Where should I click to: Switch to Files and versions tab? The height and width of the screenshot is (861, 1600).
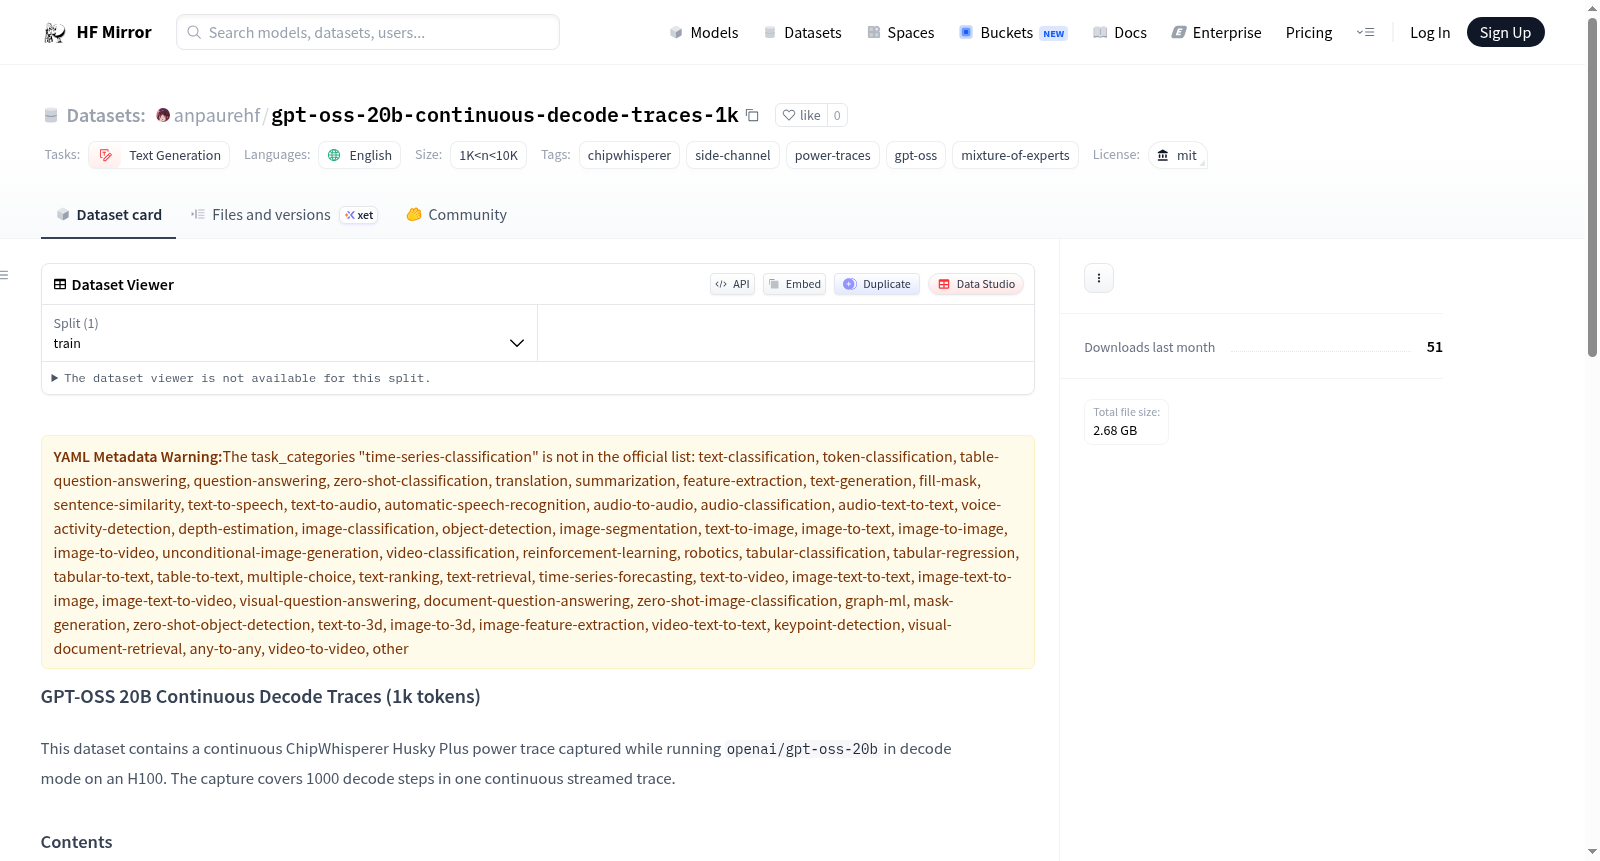284,215
